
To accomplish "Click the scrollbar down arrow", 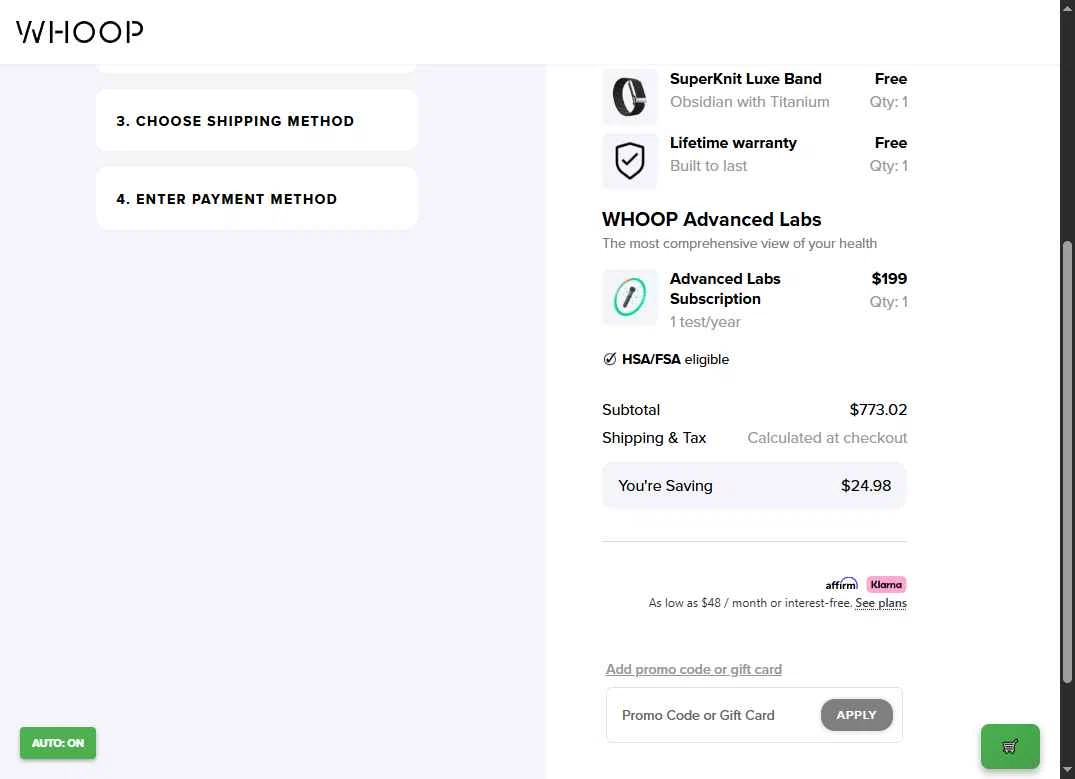I will [1067, 771].
